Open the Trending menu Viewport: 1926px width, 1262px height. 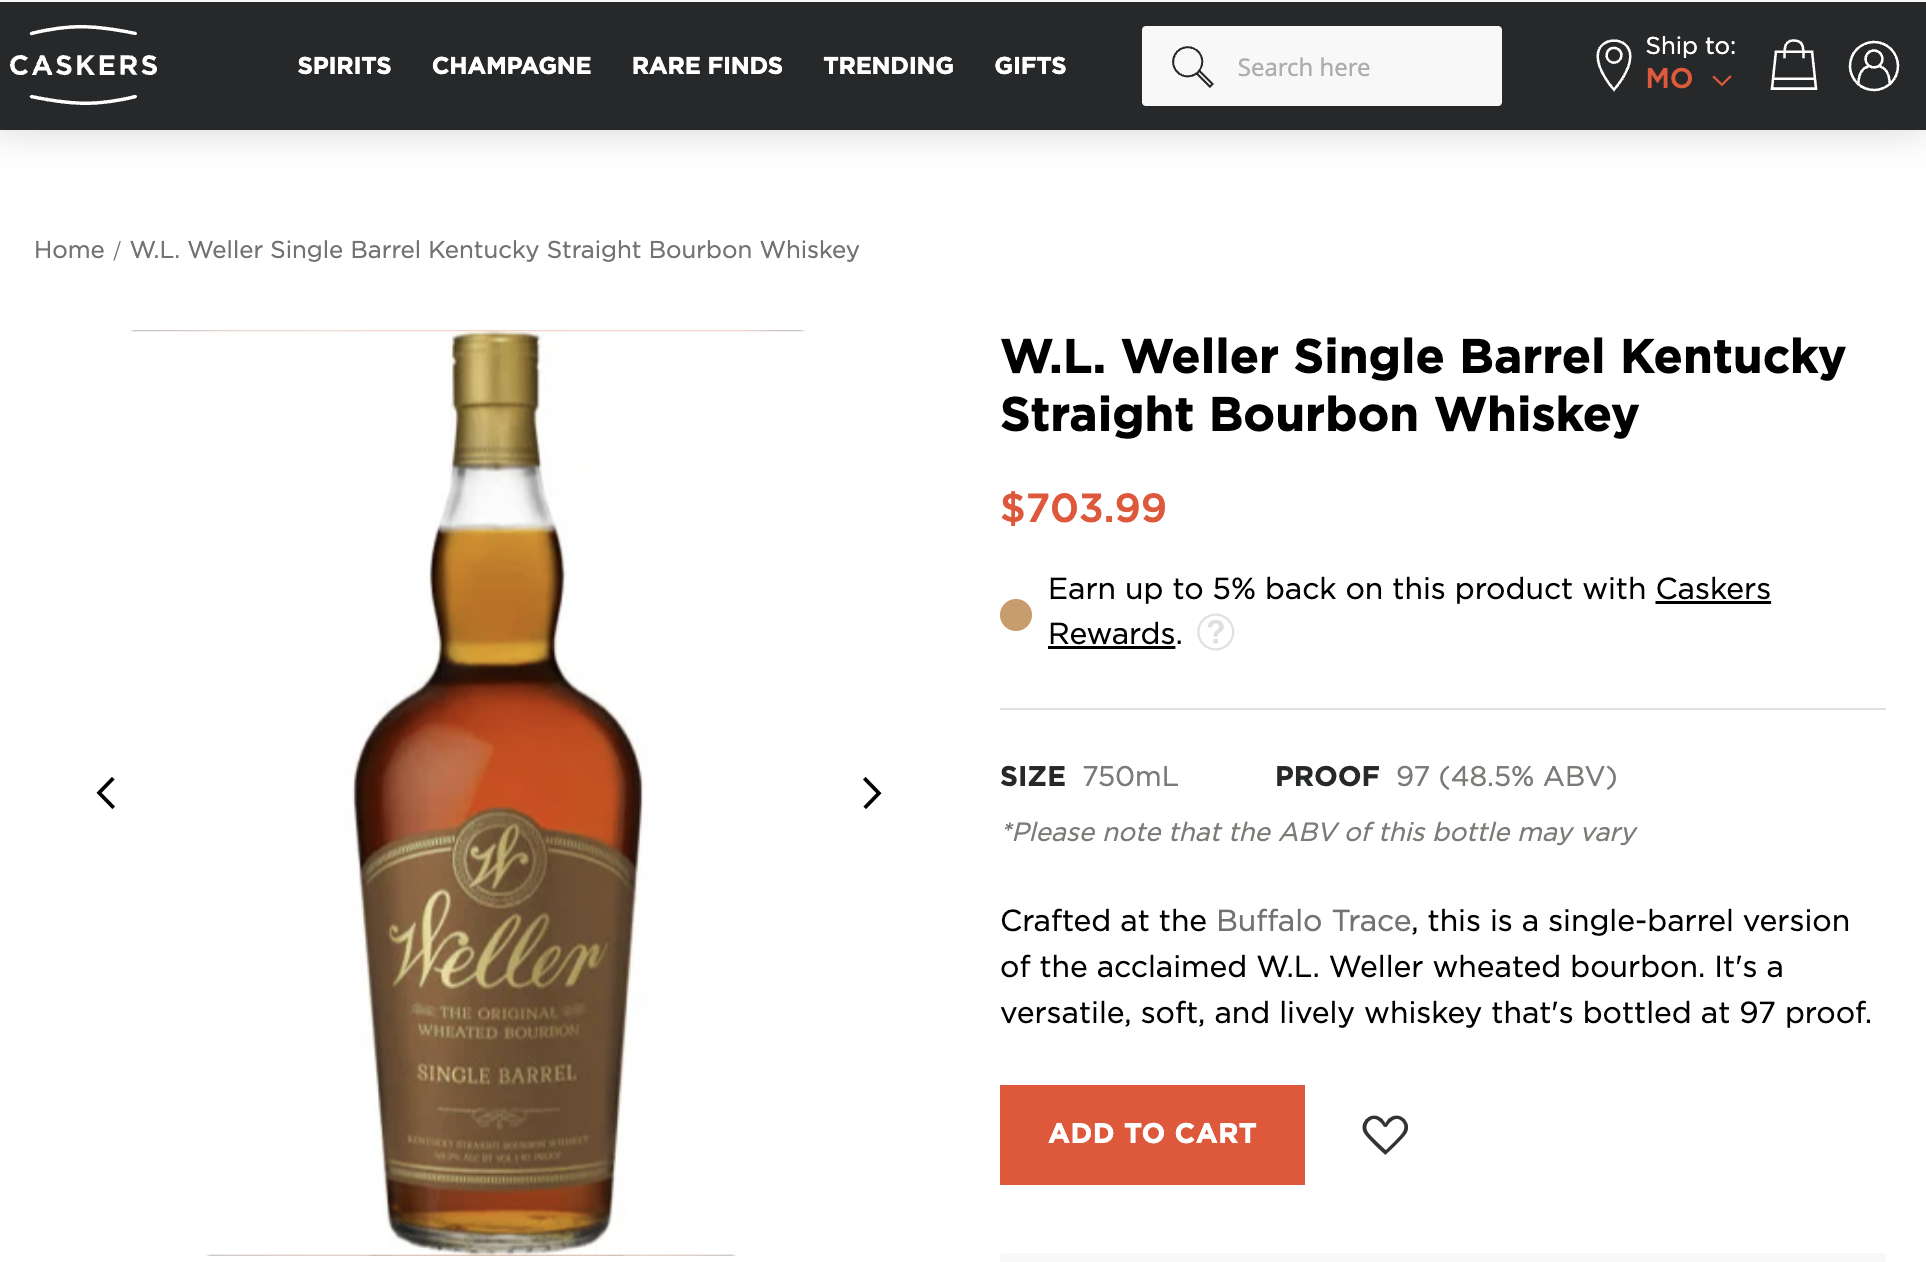click(888, 66)
